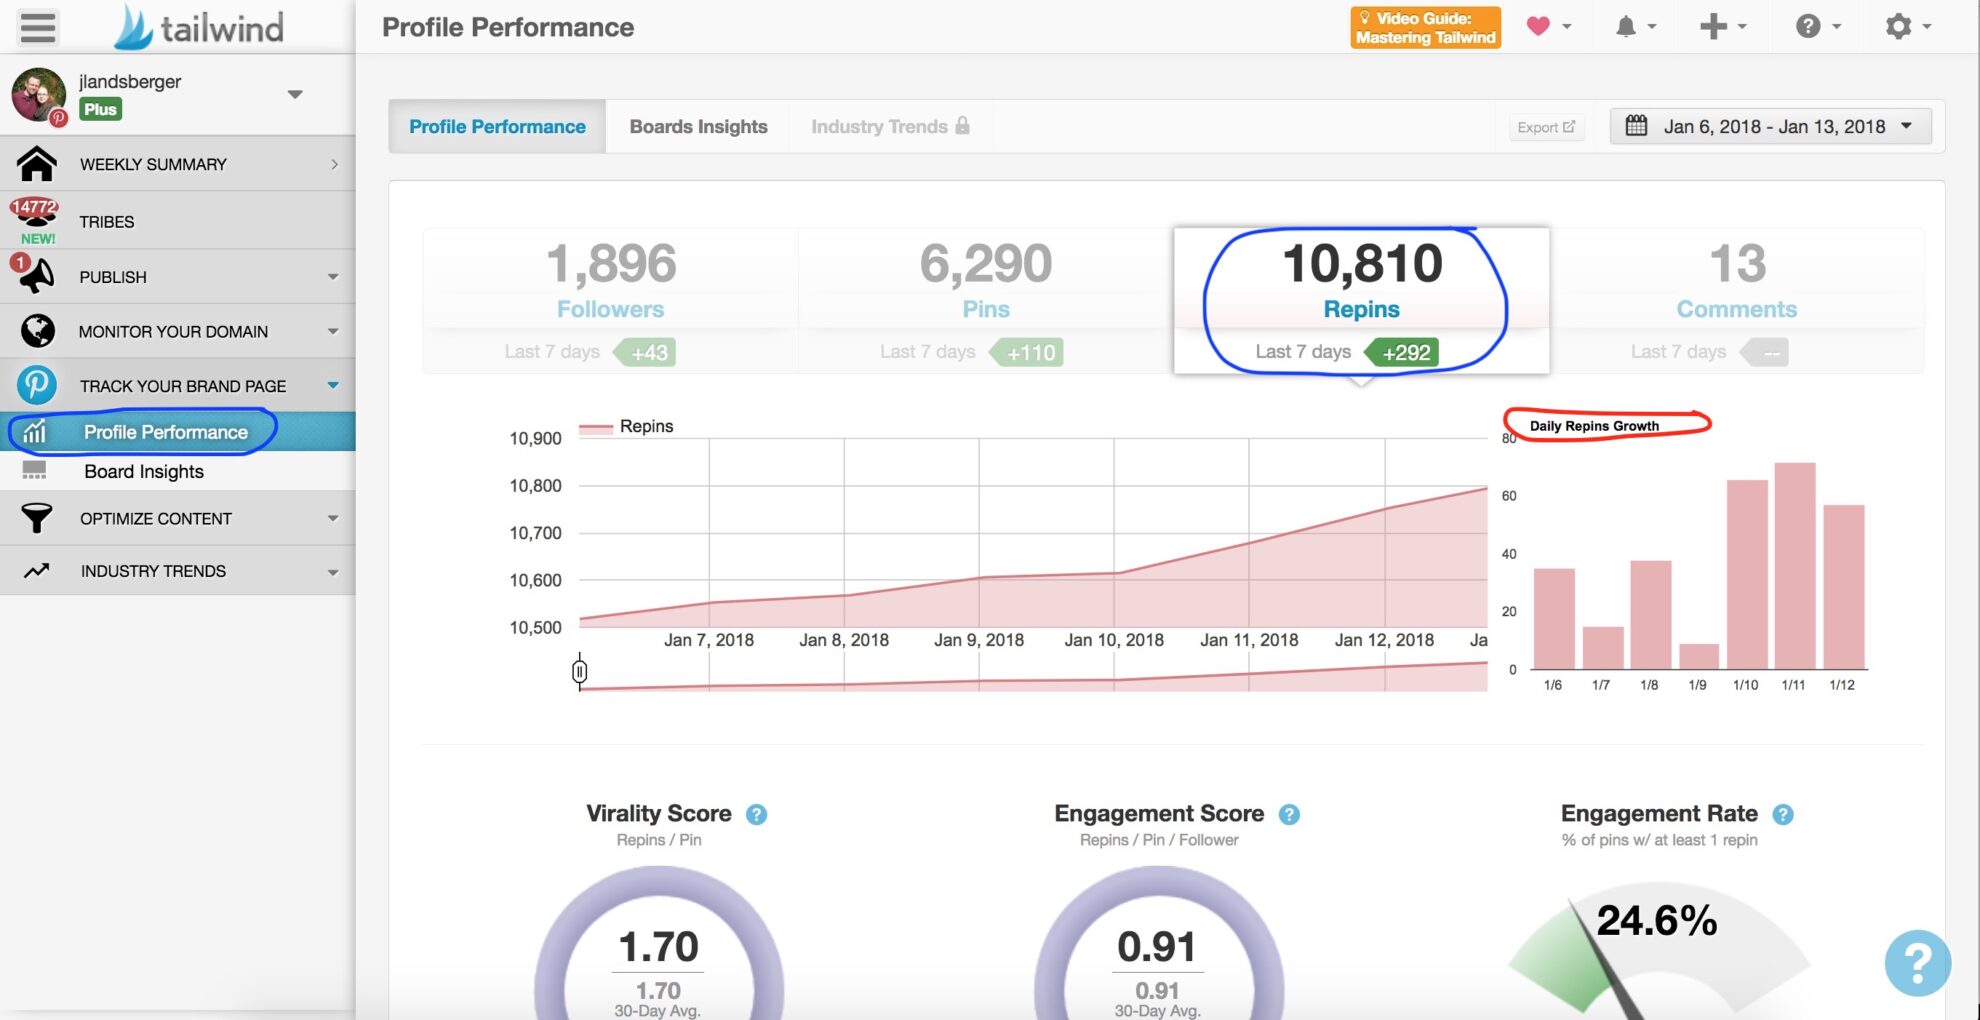The height and width of the screenshot is (1020, 1980).
Task: Click the 1/9 daily repins bar
Action: pyautogui.click(x=1698, y=656)
